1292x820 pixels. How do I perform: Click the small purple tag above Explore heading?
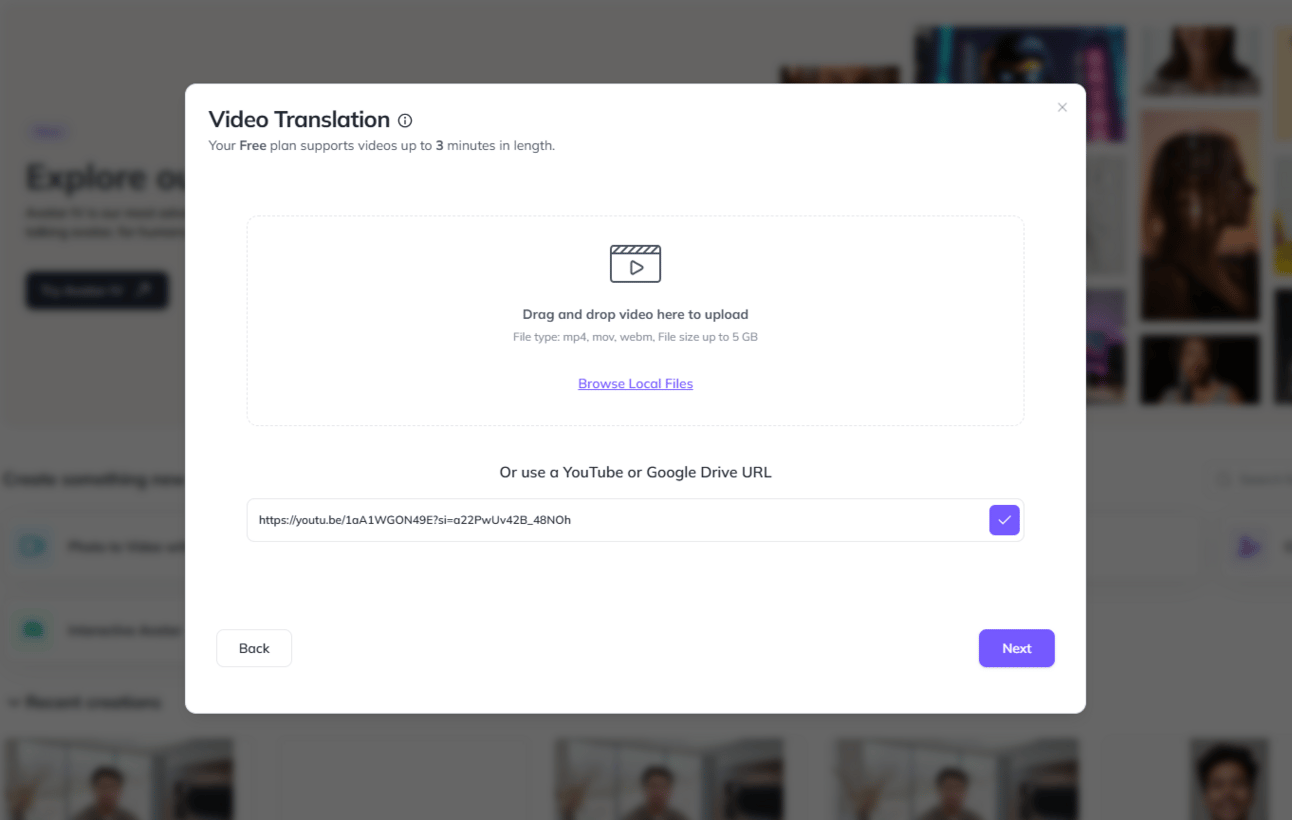click(47, 132)
